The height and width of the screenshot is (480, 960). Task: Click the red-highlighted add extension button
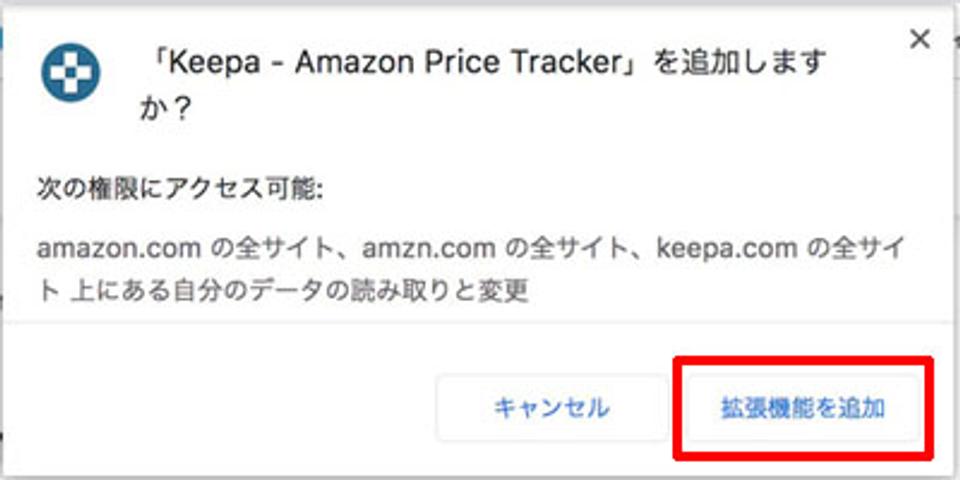click(x=803, y=408)
